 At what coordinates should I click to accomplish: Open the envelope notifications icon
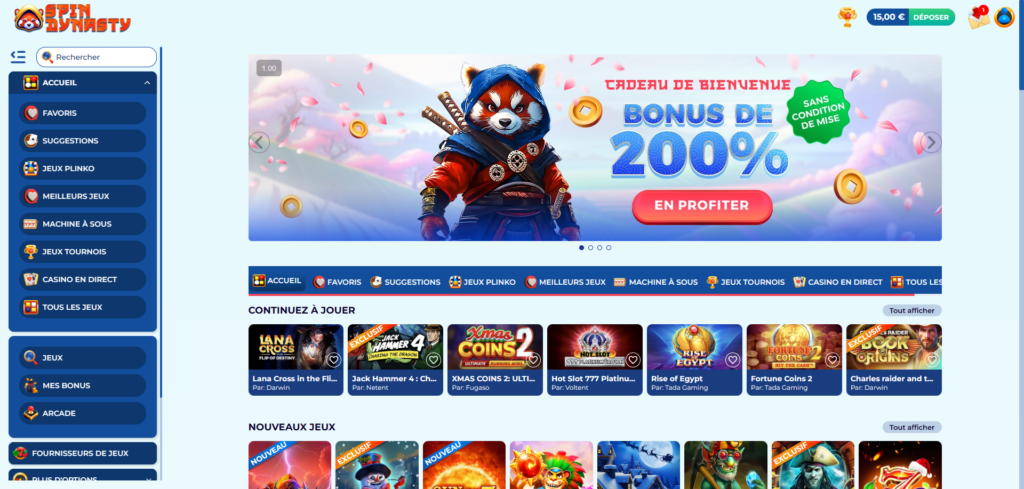[x=978, y=18]
